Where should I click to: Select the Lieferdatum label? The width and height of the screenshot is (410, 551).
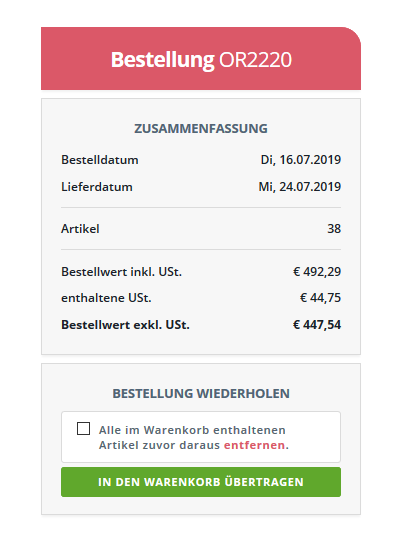(x=97, y=187)
